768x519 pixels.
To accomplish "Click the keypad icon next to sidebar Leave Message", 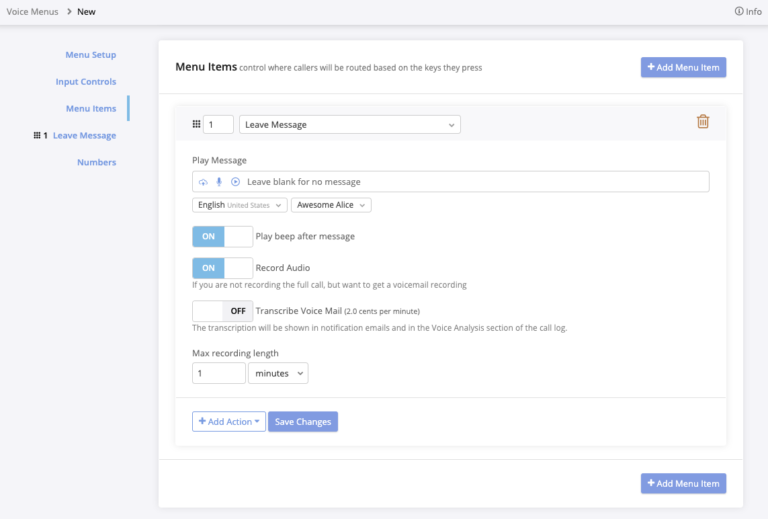I will tap(37, 136).
